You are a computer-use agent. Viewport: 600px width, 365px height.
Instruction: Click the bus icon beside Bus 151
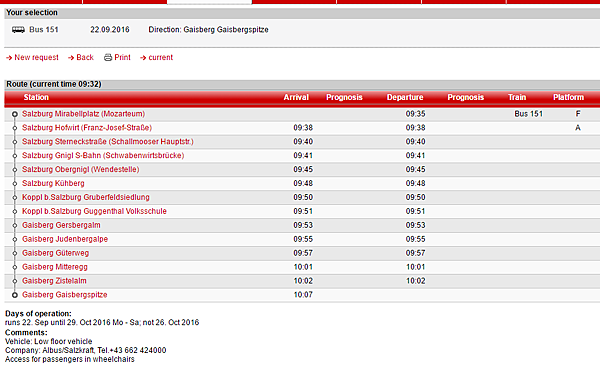point(18,30)
